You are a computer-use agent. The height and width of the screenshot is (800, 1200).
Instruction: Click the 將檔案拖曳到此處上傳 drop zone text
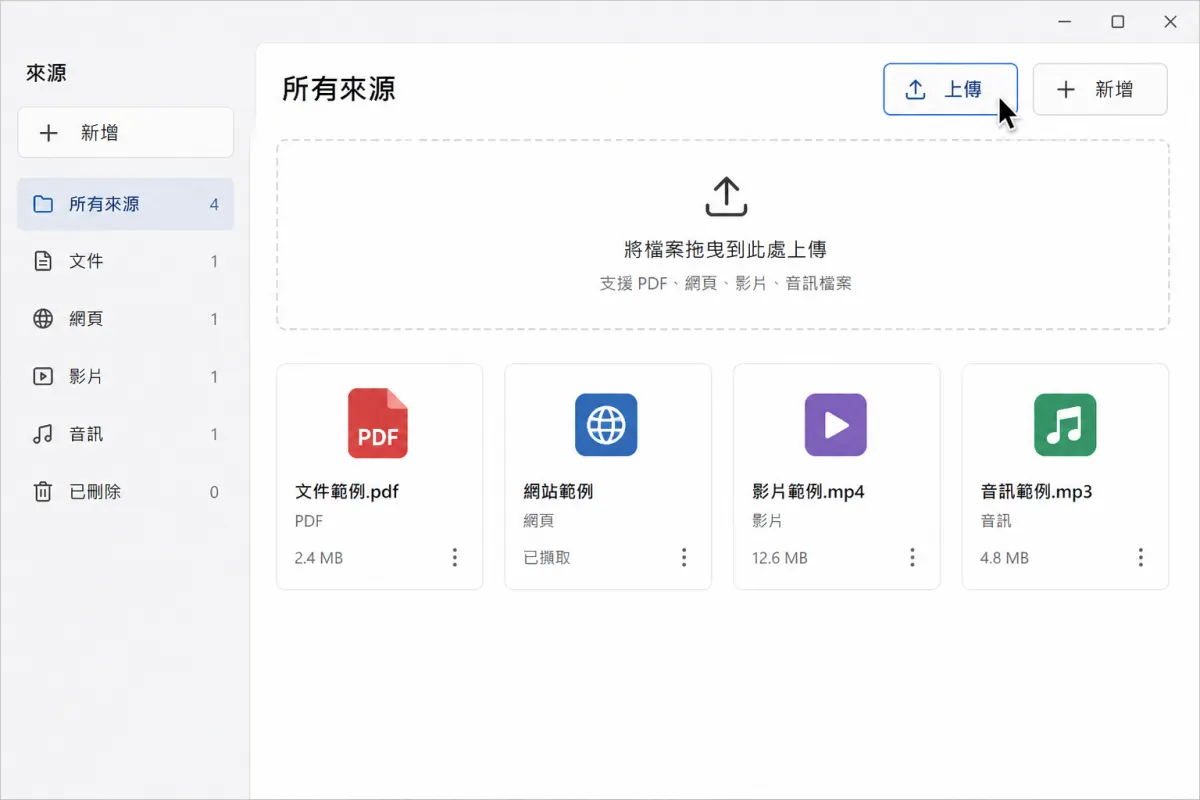click(x=725, y=250)
